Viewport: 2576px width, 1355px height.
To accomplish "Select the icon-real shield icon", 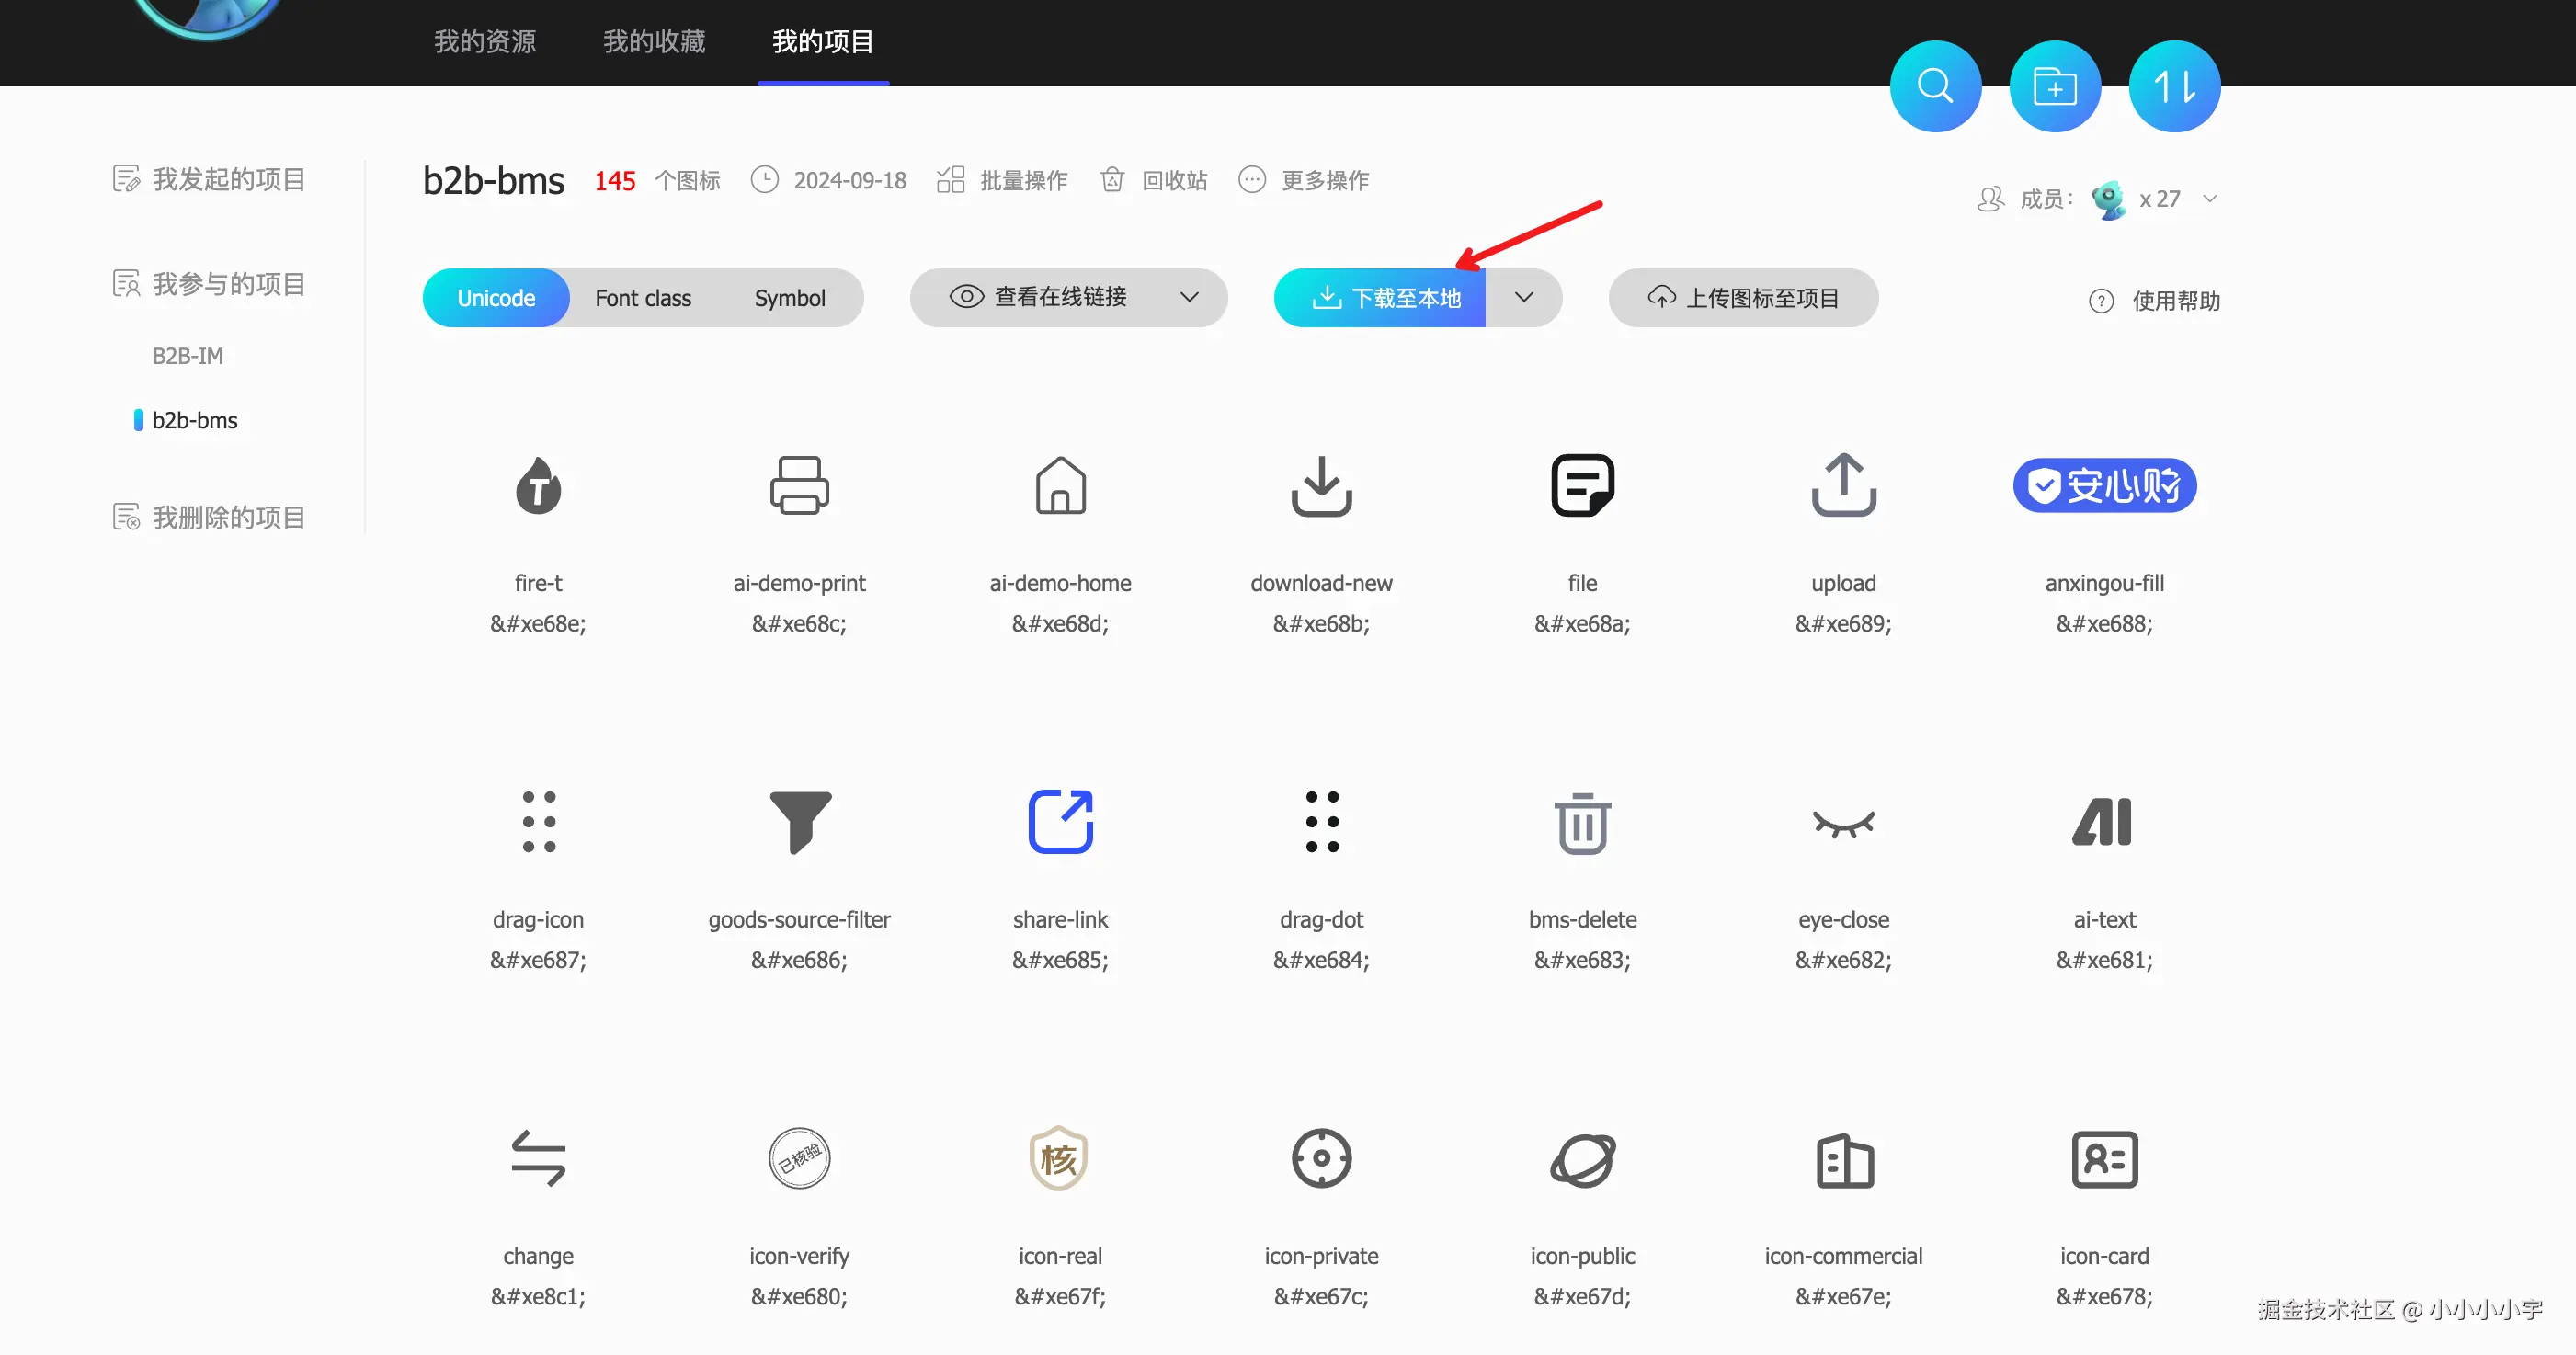I will pyautogui.click(x=1059, y=1159).
